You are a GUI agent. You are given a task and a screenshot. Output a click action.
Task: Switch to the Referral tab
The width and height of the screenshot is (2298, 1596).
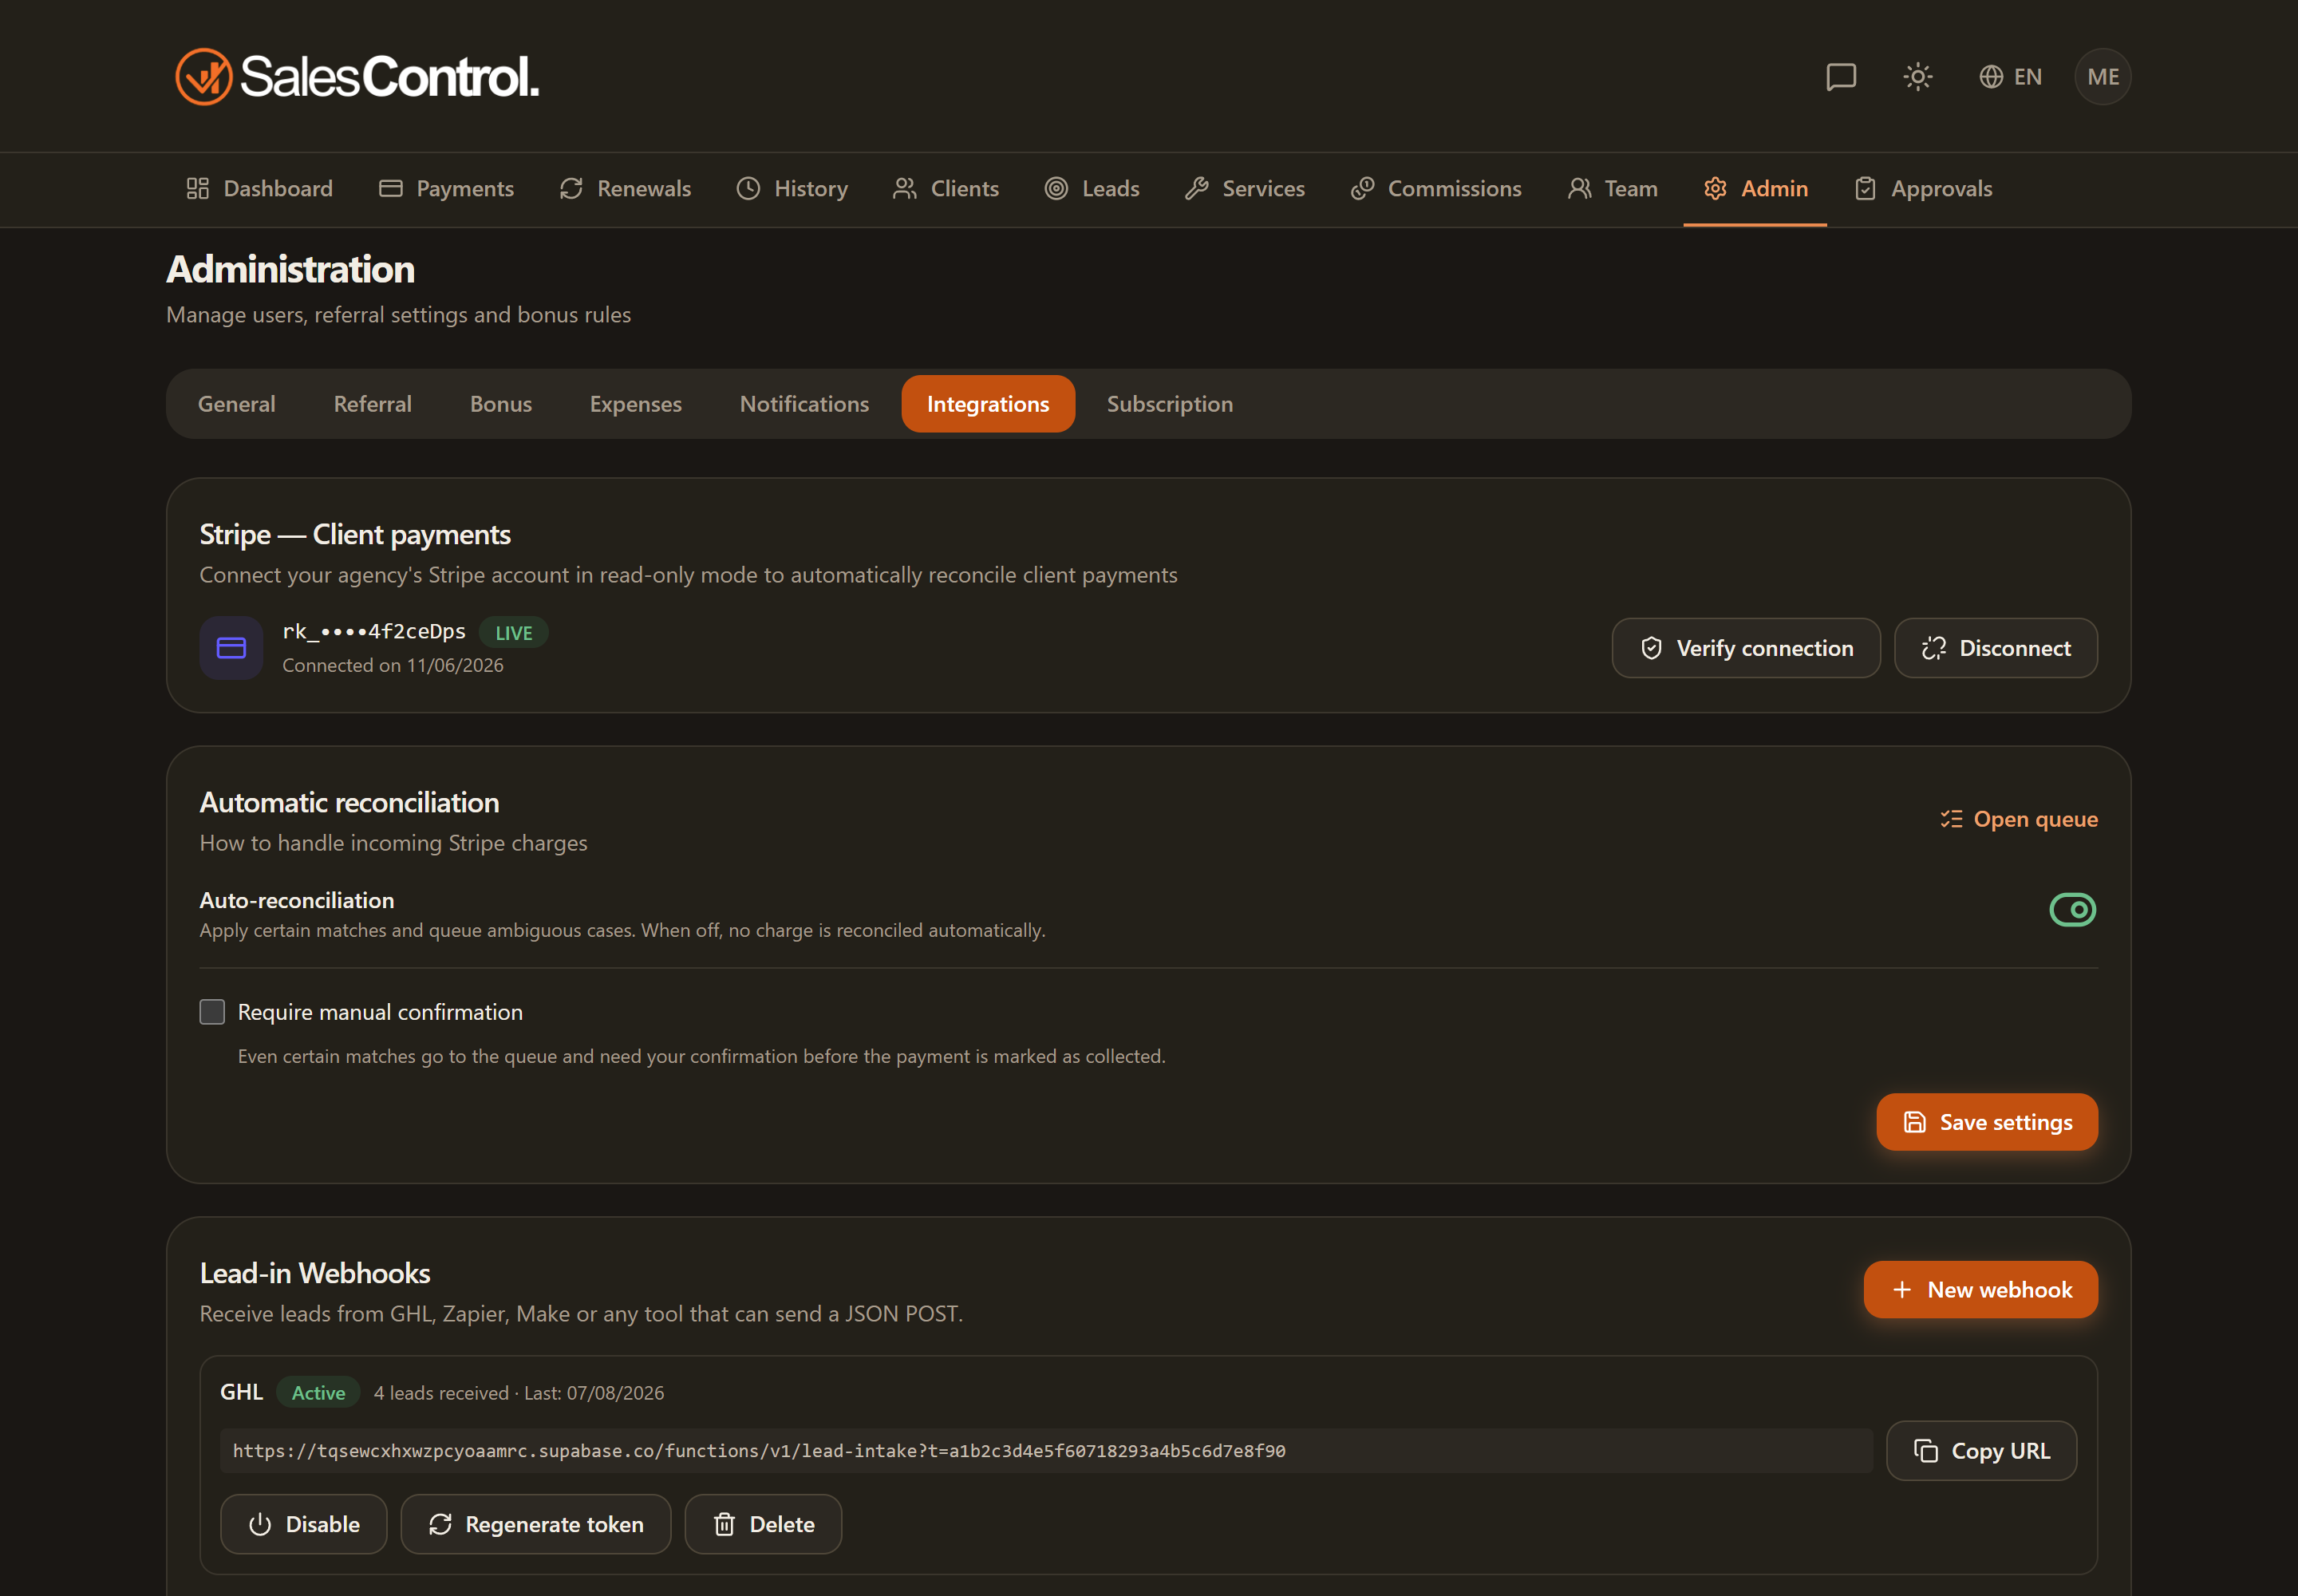click(372, 404)
